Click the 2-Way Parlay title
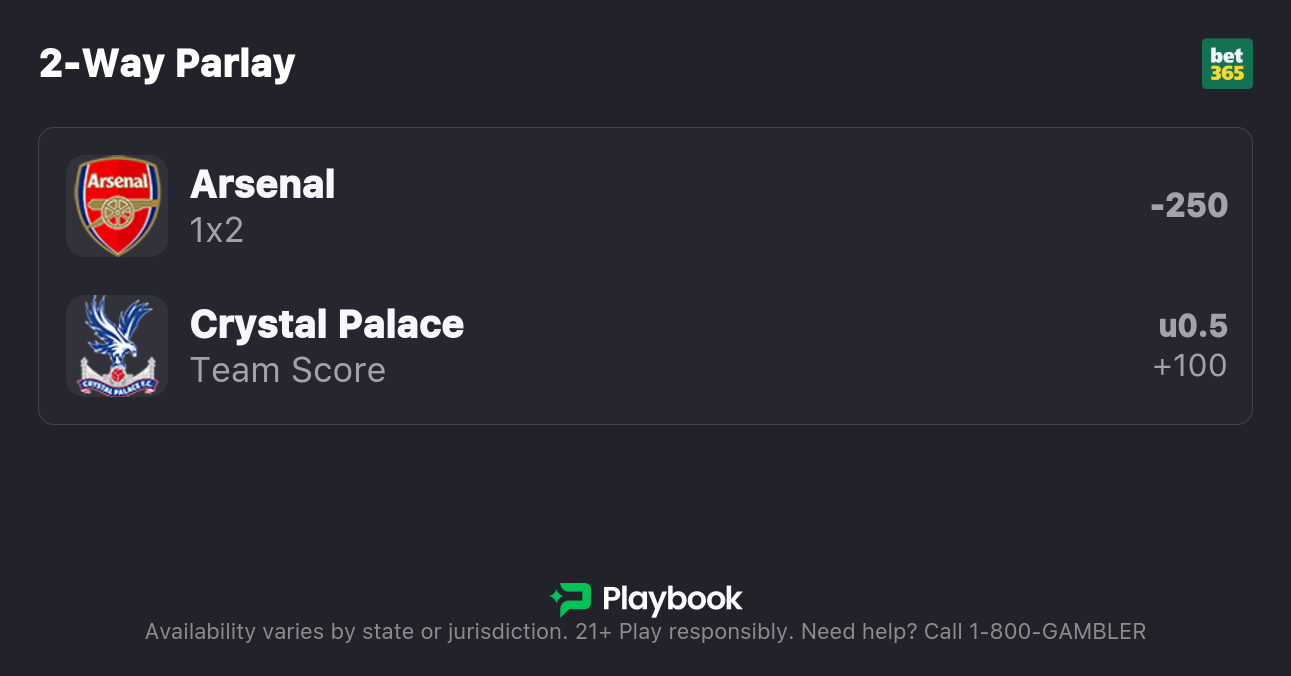The height and width of the screenshot is (676, 1291). (167, 64)
